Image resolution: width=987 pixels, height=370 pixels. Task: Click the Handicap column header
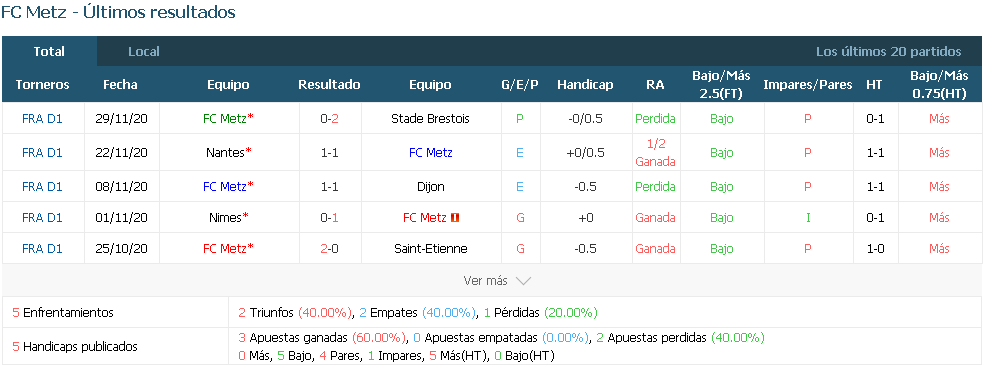click(585, 84)
